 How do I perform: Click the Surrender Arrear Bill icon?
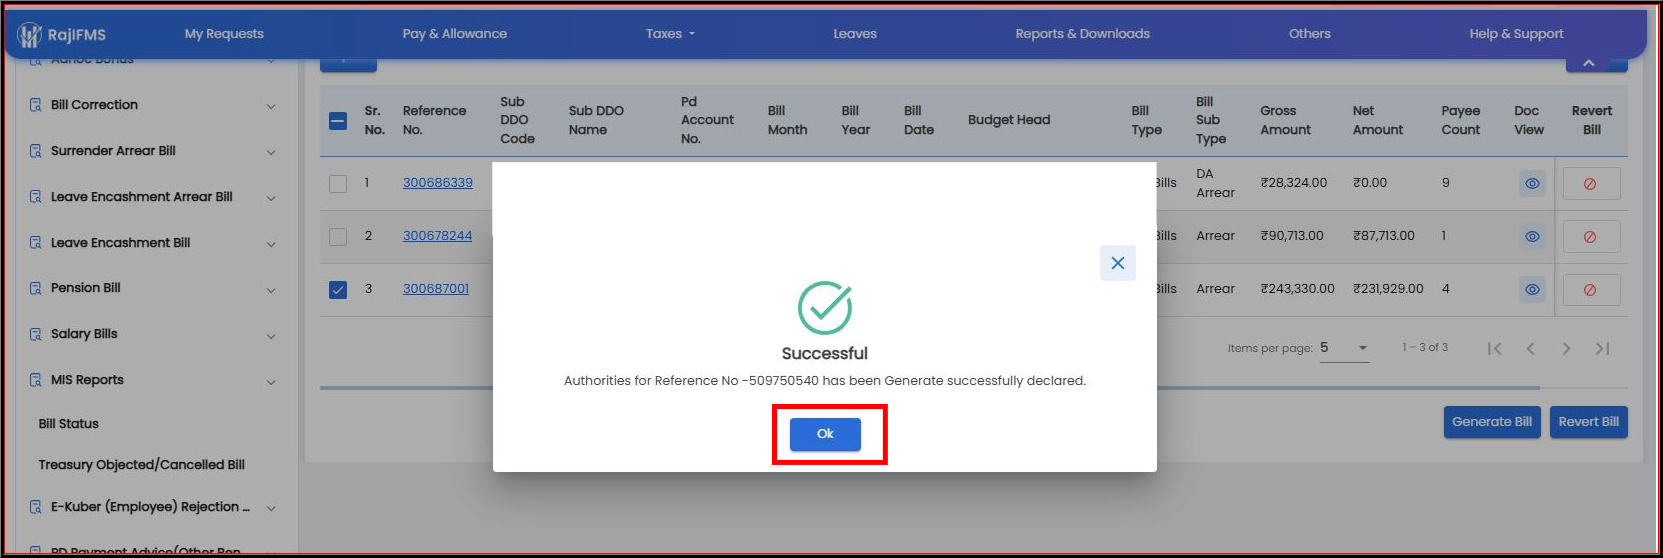[x=36, y=151]
